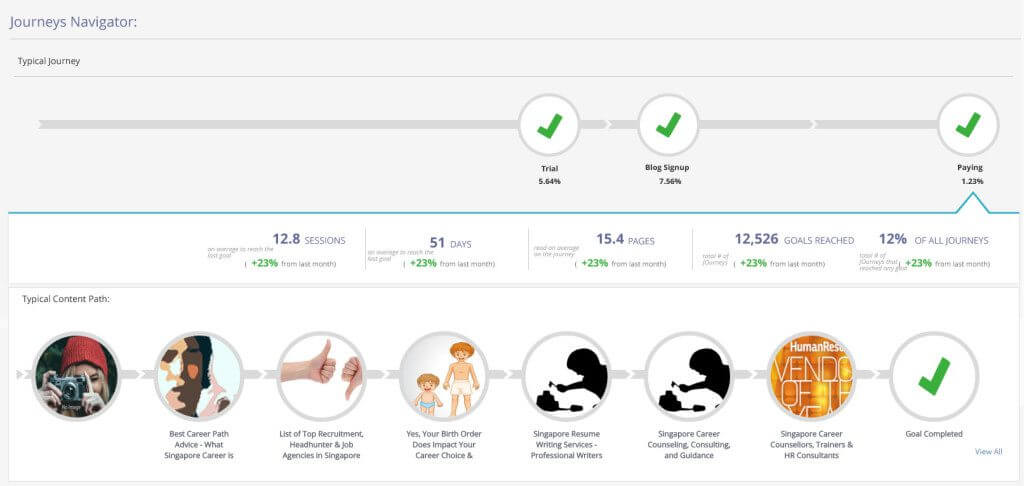Click the Goal Completed green checkmark
Image resolution: width=1024 pixels, height=486 pixels.
(x=934, y=376)
